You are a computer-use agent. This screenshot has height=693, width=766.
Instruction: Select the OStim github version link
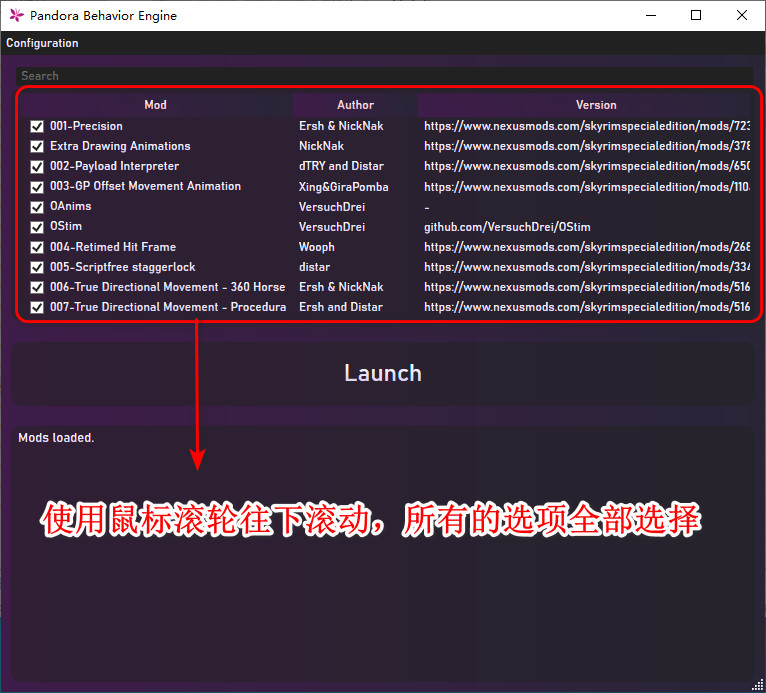pos(506,227)
